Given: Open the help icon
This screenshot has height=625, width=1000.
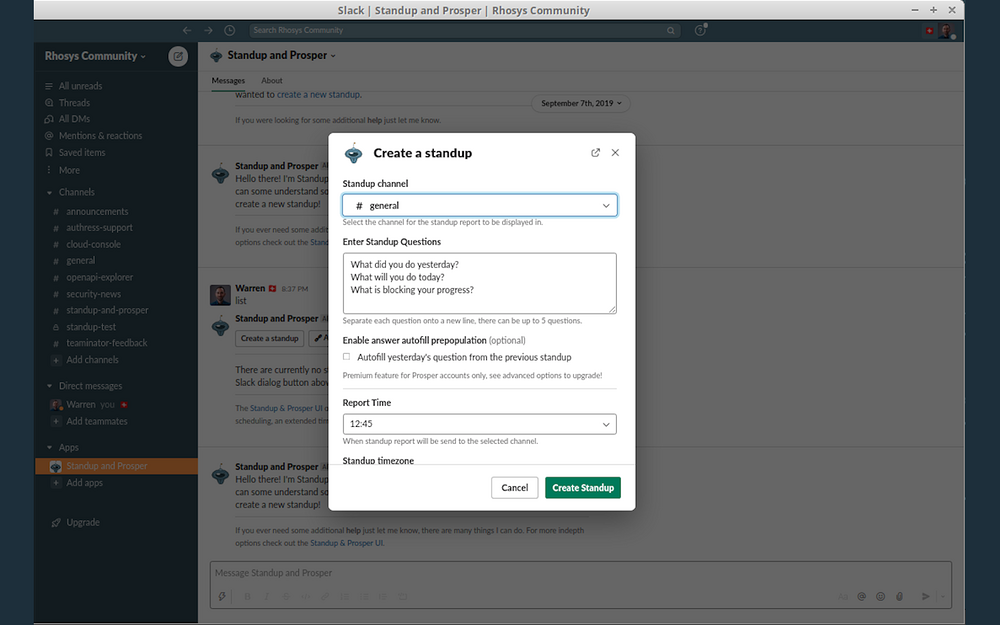Looking at the screenshot, I should click(700, 30).
